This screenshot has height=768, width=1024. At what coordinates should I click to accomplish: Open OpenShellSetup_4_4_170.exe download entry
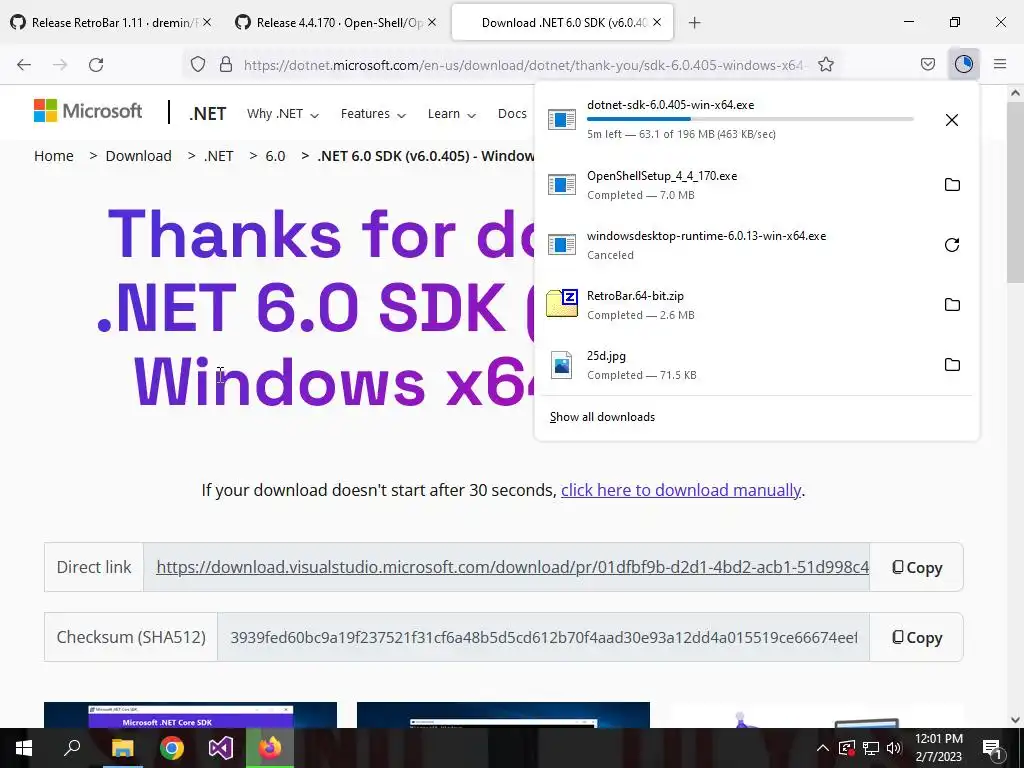pyautogui.click(x=736, y=185)
